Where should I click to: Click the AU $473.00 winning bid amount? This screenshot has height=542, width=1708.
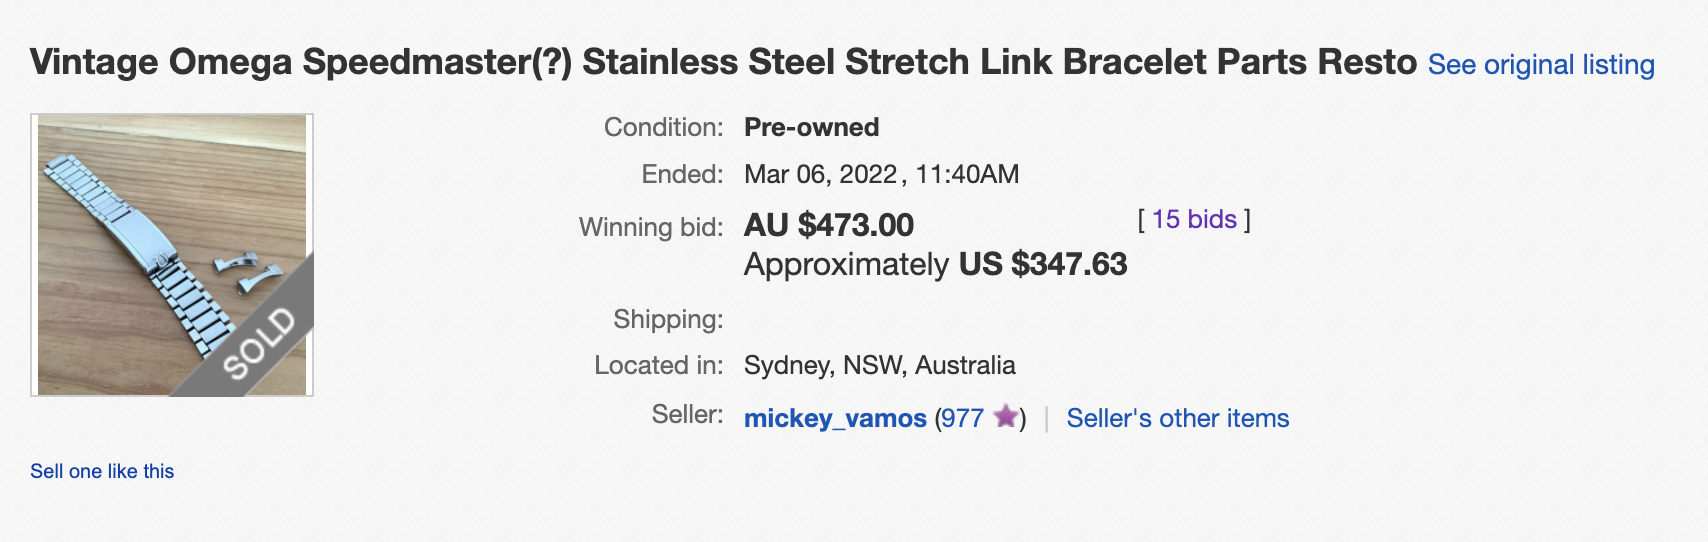point(828,225)
